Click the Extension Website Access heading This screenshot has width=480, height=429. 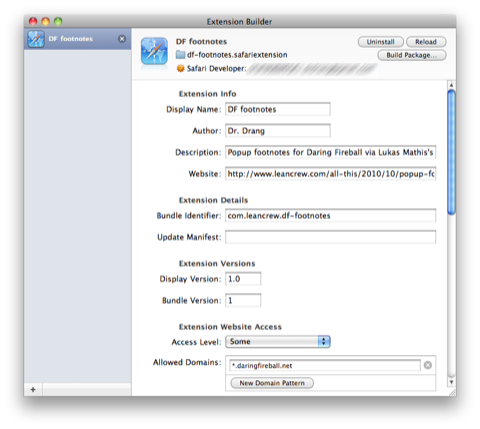(x=230, y=327)
